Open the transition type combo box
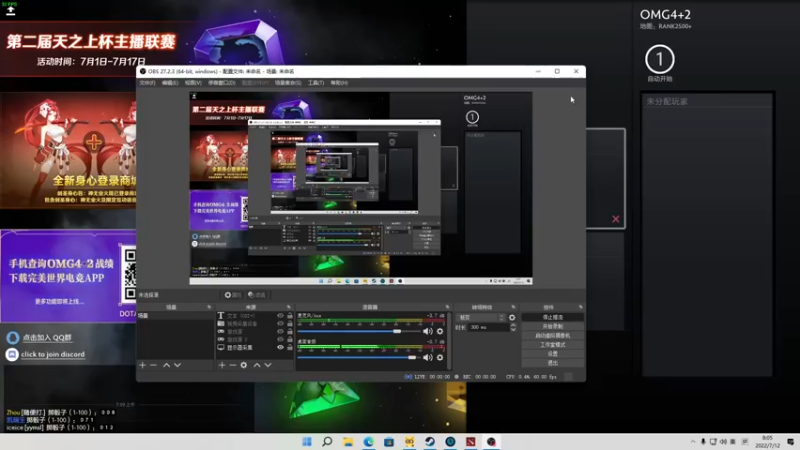Screen dimensions: 800x450 pos(480,317)
